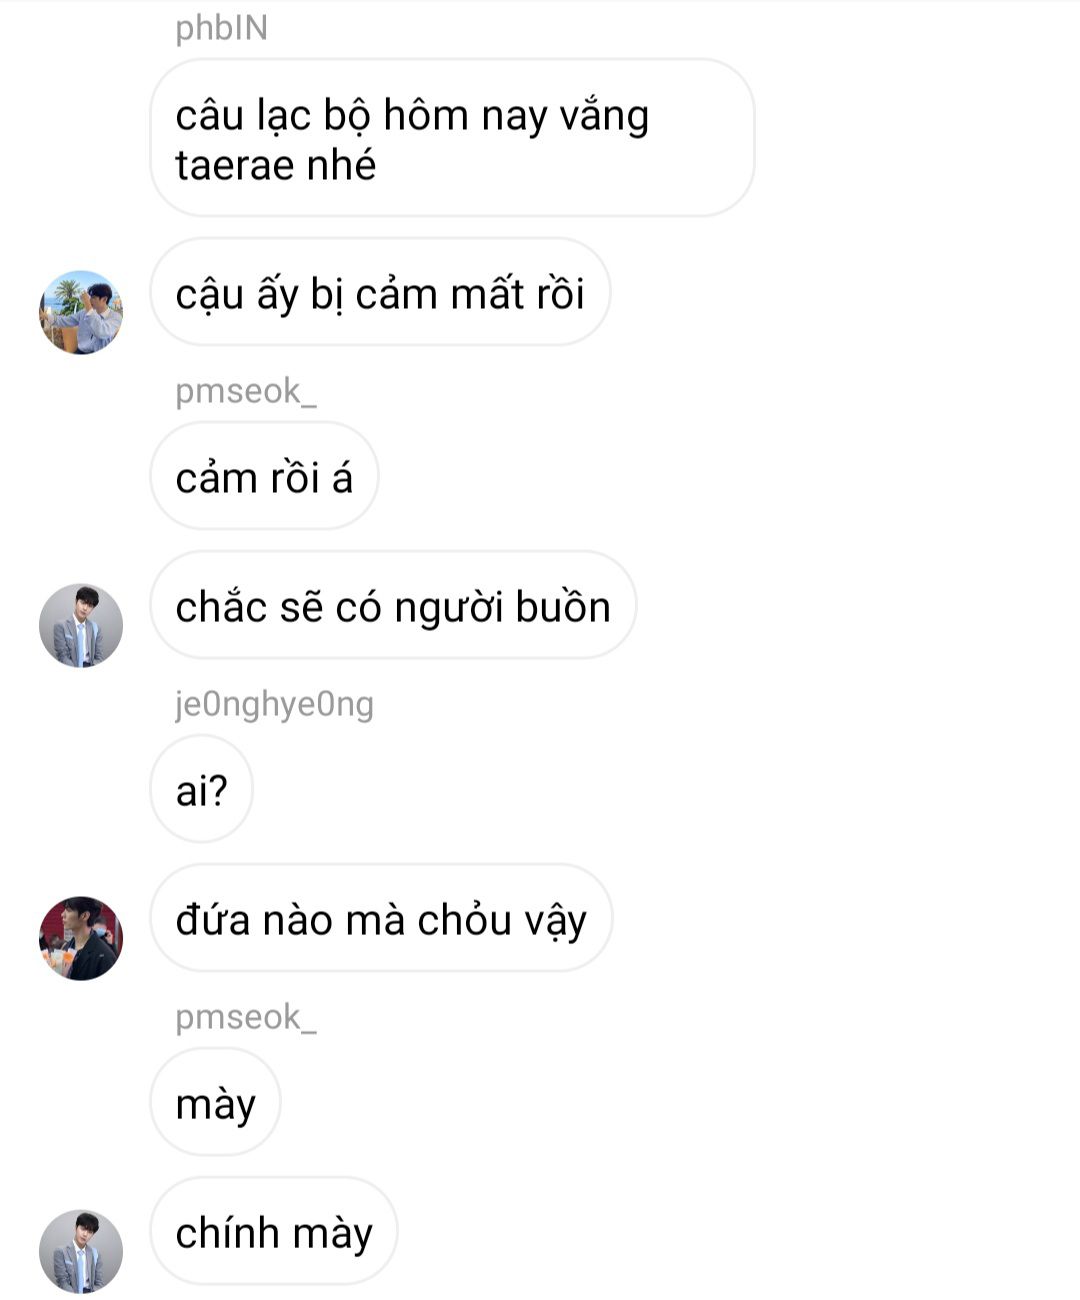Screen dimensions: 1080x1300
Task: Tap the "mày" message bubble
Action: (x=215, y=1102)
